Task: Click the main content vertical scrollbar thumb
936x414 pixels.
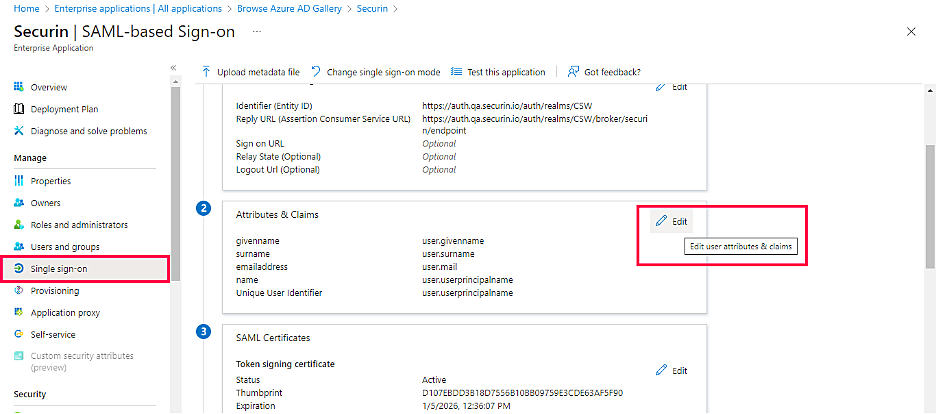Action: click(930, 206)
